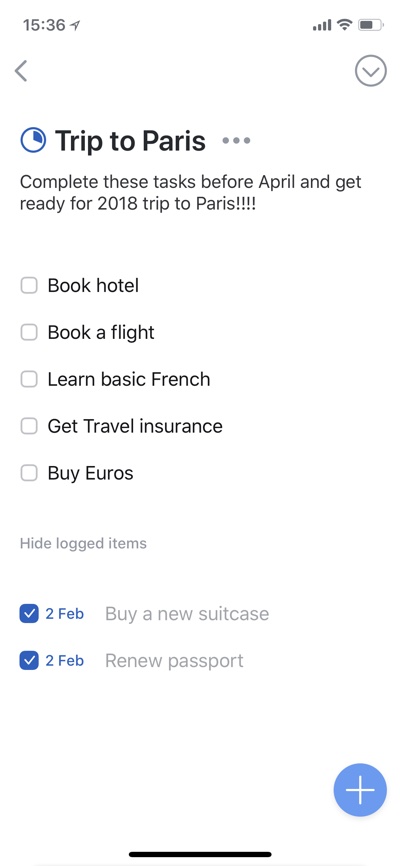Uncheck the Buy a new suitcase item

pos(29,614)
